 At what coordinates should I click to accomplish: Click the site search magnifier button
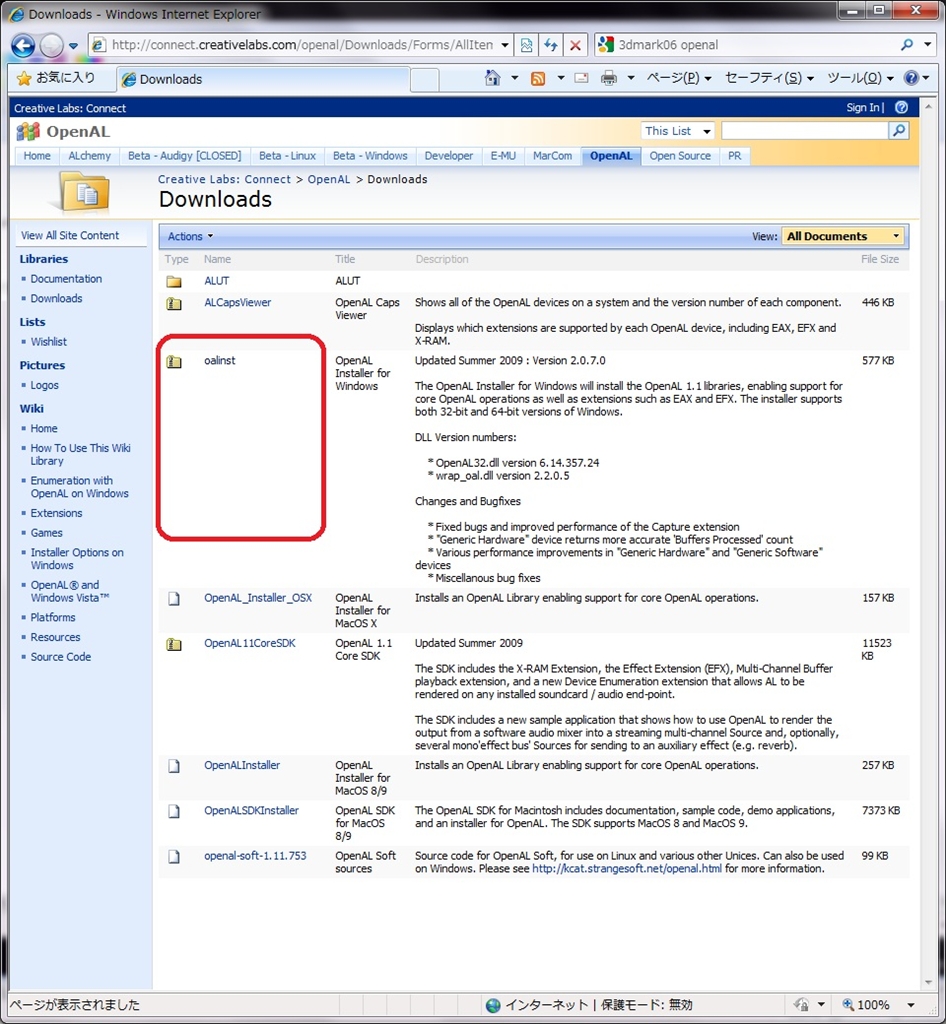pyautogui.click(x=898, y=131)
